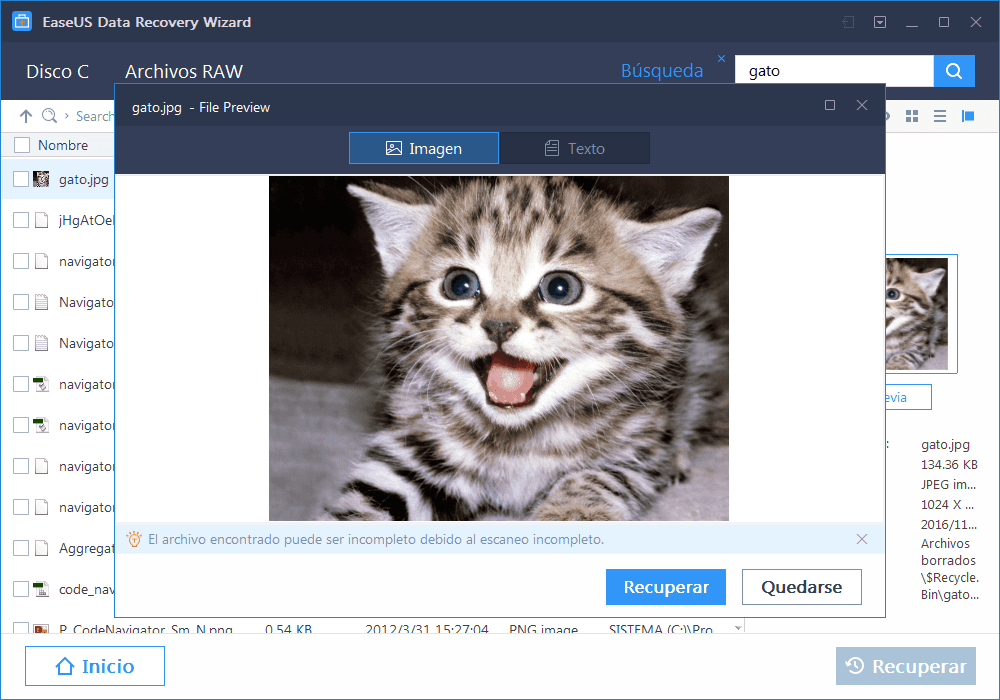Screen dimensions: 1000x700
Task: Check the checkbox next to gato.jpg
Action: tap(22, 179)
